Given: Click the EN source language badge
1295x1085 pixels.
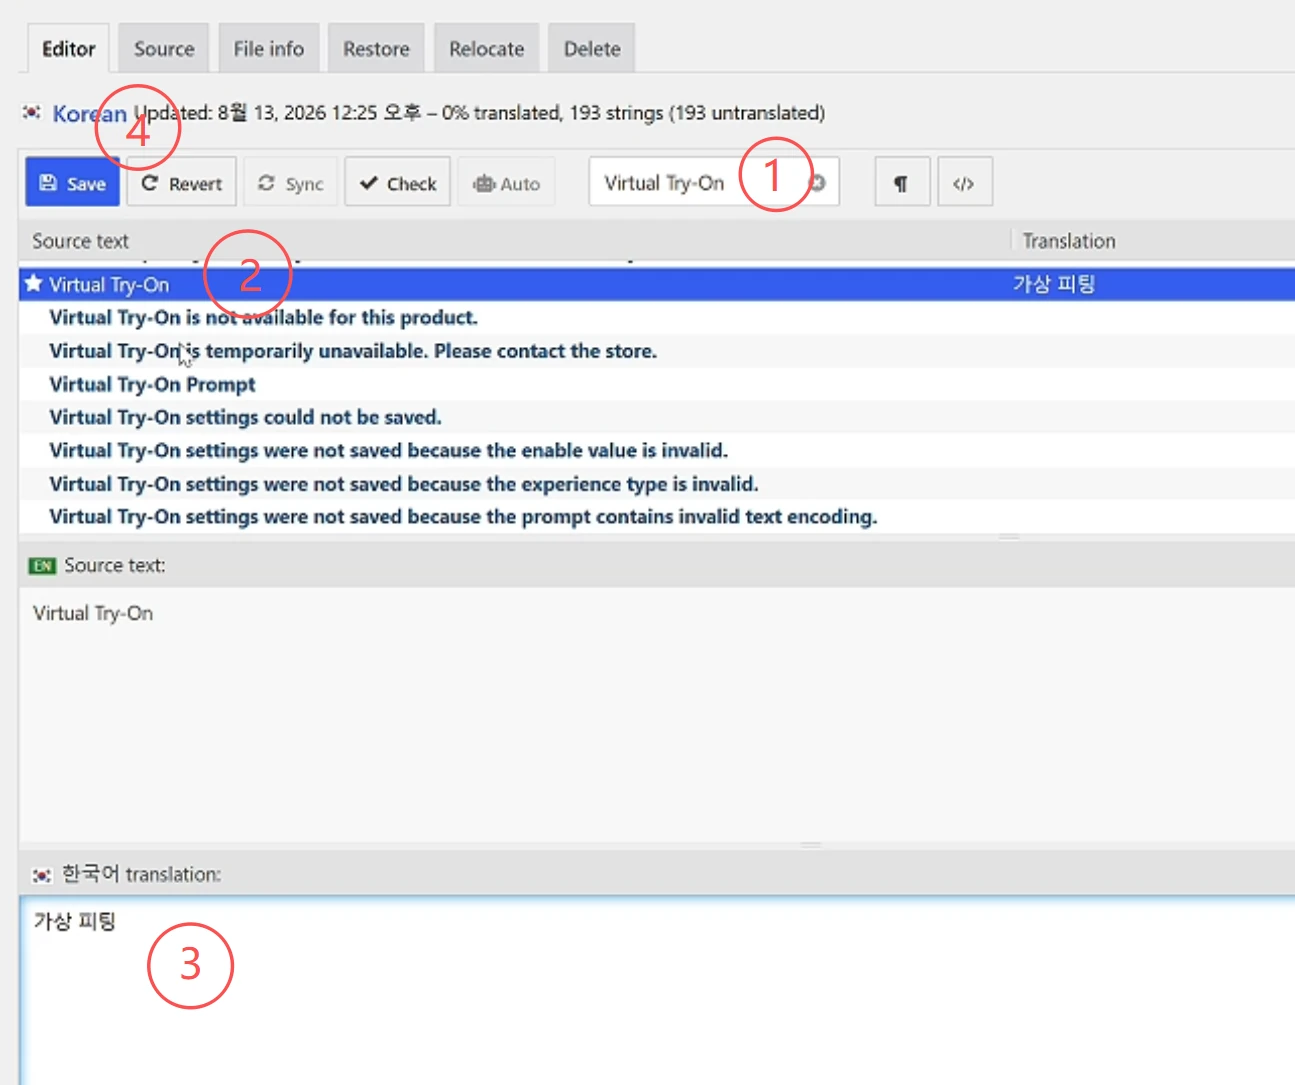Looking at the screenshot, I should pos(42,566).
